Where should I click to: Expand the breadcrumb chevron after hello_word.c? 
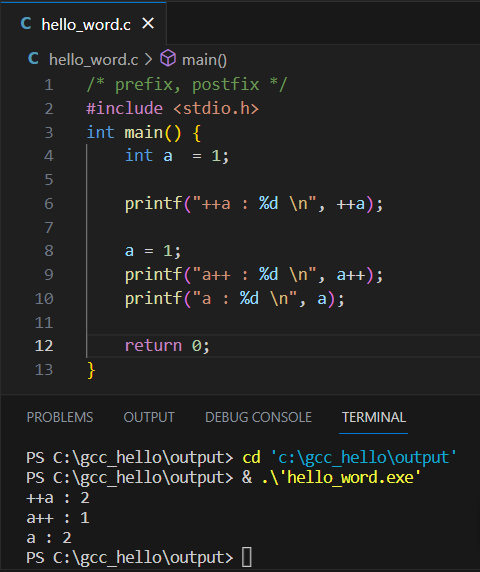(x=148, y=59)
